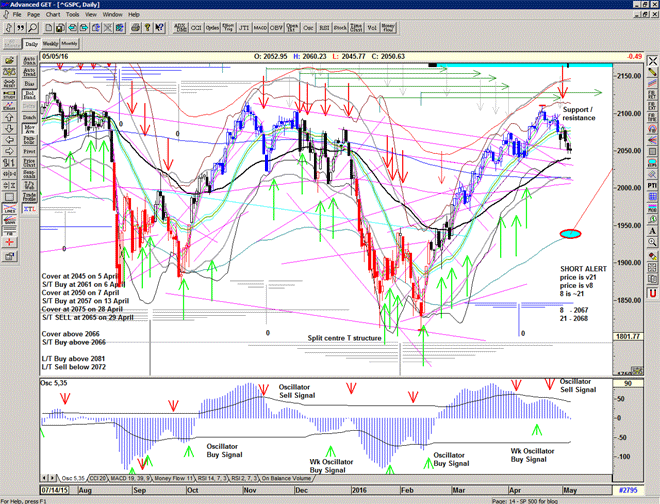Screen dimensions: 660x504
Task: Switch to the Monthly timeframe
Action: click(x=70, y=45)
